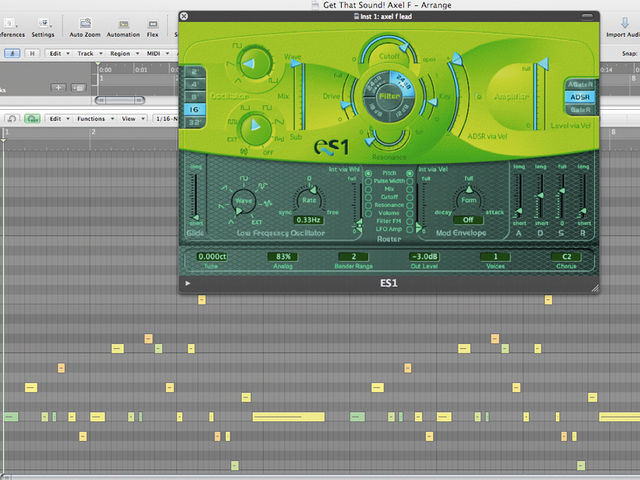Image resolution: width=640 pixels, height=480 pixels.
Task: Select the 4' oscillator octave button
Action: click(195, 84)
